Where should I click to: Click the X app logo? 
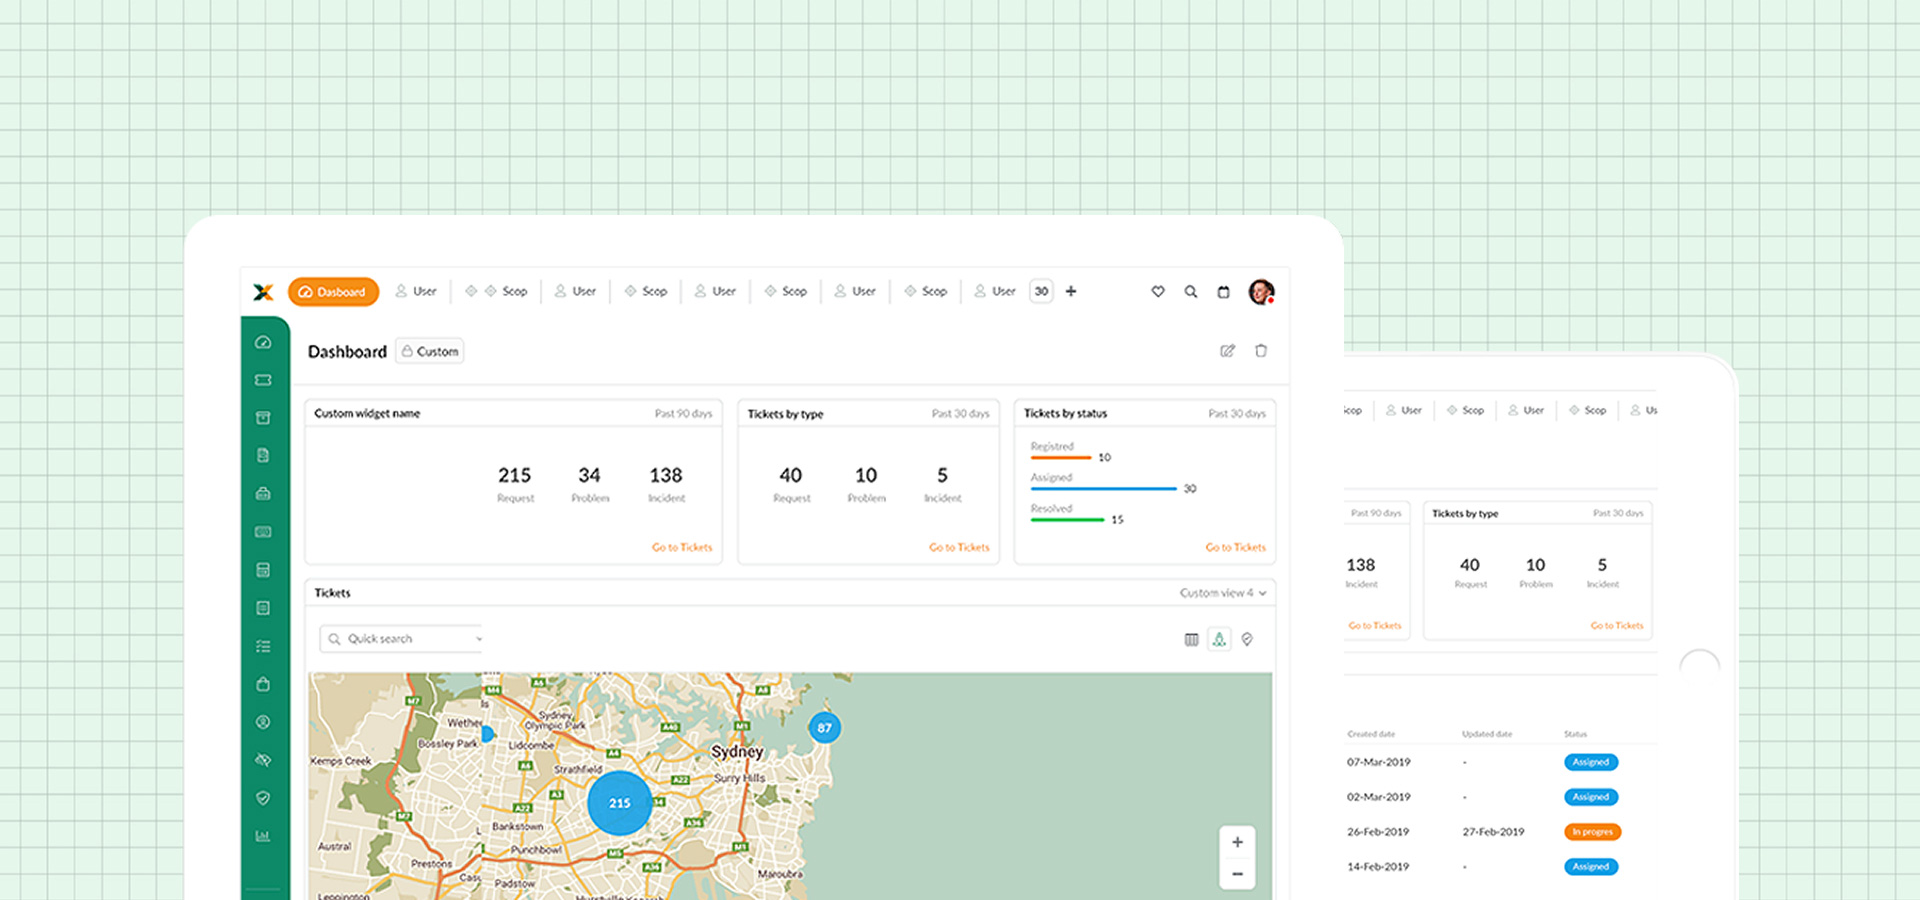pos(263,292)
